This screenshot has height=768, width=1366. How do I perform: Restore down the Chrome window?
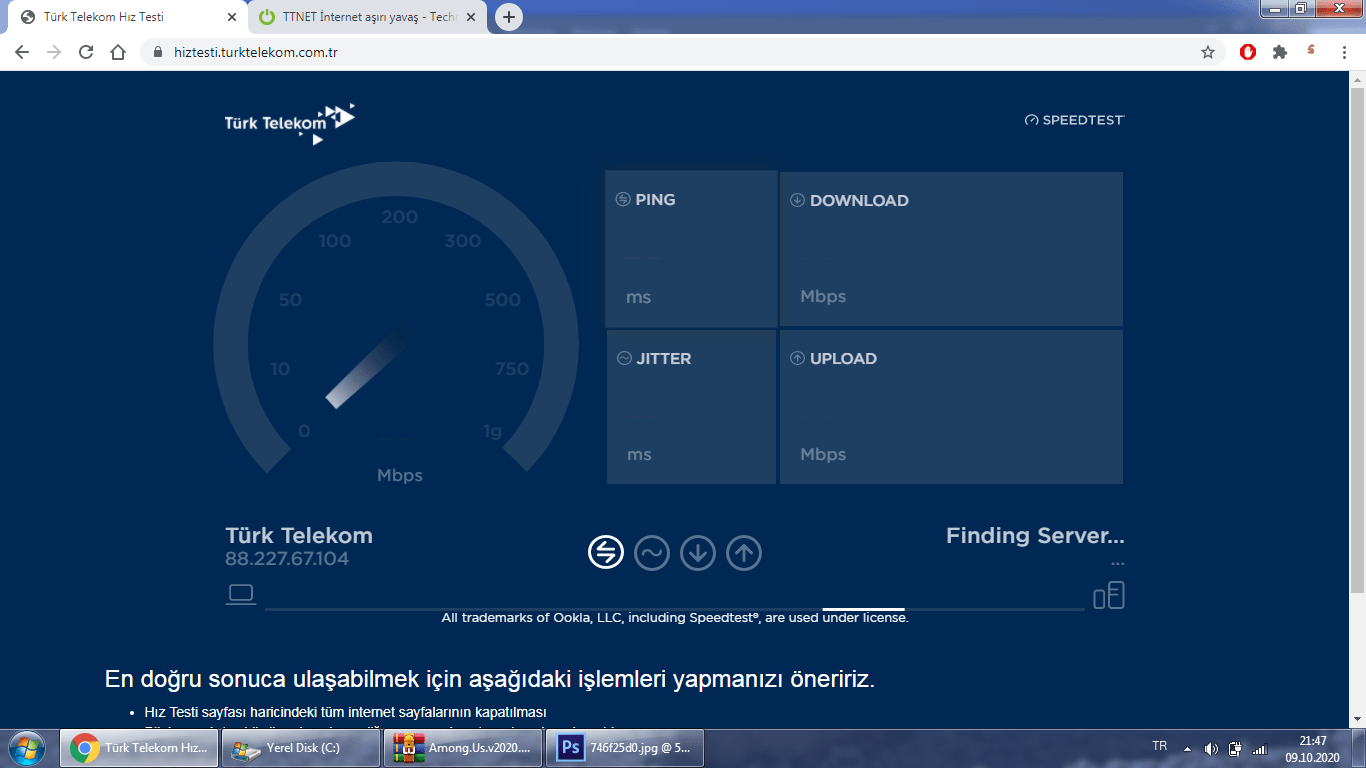coord(1301,9)
